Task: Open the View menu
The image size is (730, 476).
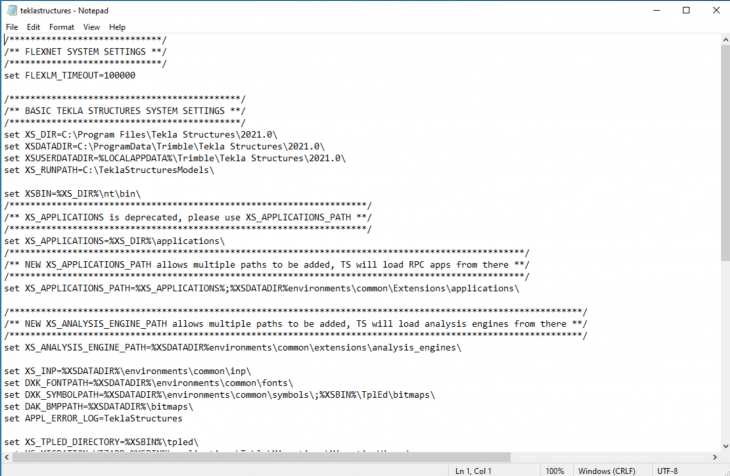Action: pos(91,27)
